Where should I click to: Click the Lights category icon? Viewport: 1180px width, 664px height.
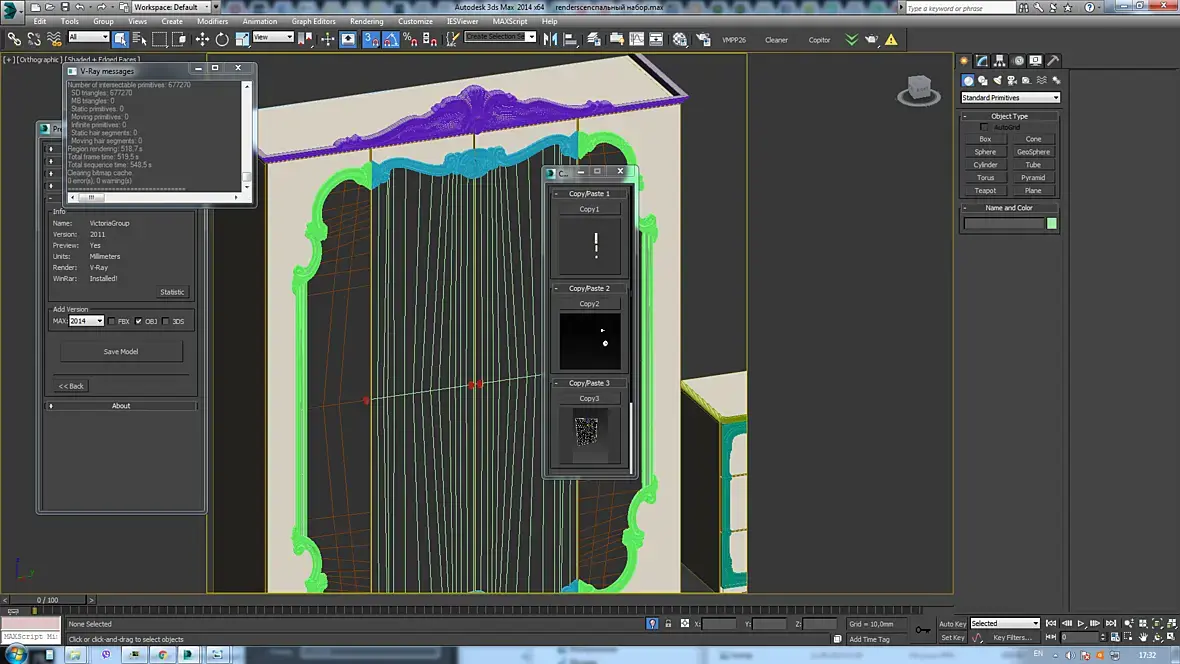pyautogui.click(x=997, y=80)
